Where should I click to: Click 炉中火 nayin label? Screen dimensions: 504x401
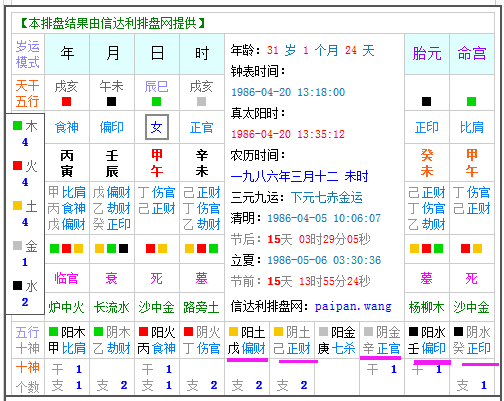pos(66,307)
